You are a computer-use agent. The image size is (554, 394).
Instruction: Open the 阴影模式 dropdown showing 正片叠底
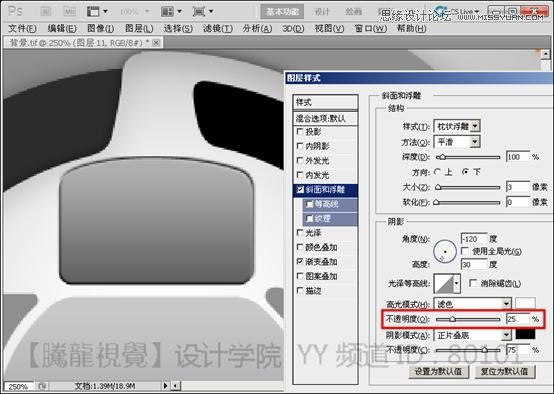tap(473, 335)
